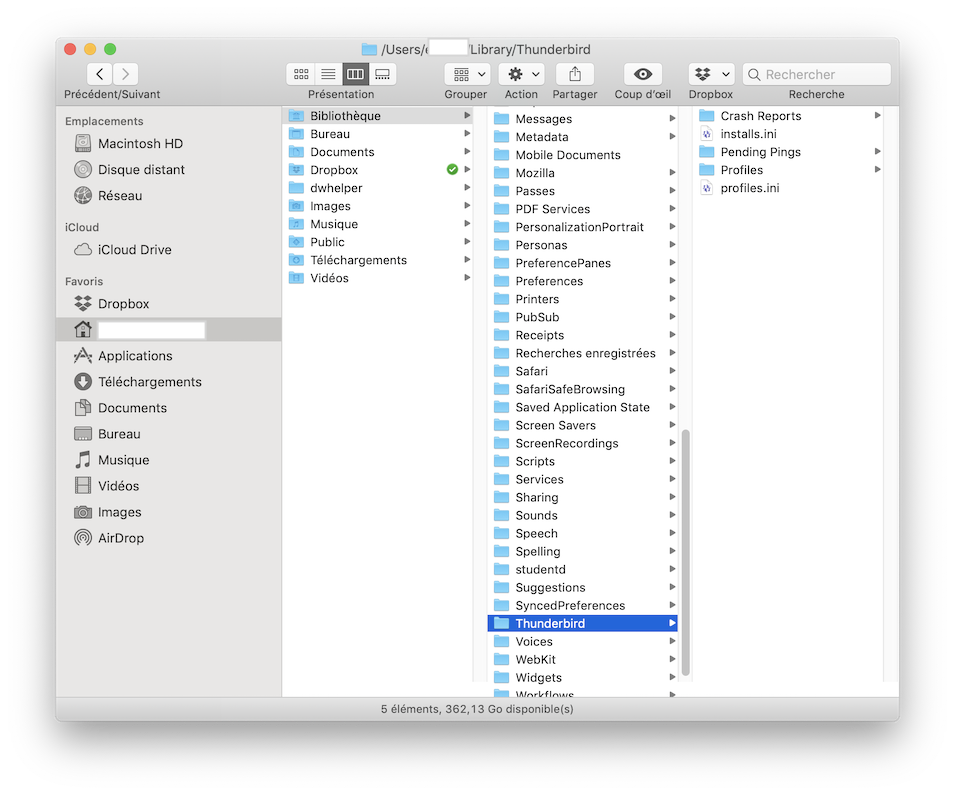The image size is (955, 795).
Task: Select PDF Services folder
Action: [x=582, y=209]
